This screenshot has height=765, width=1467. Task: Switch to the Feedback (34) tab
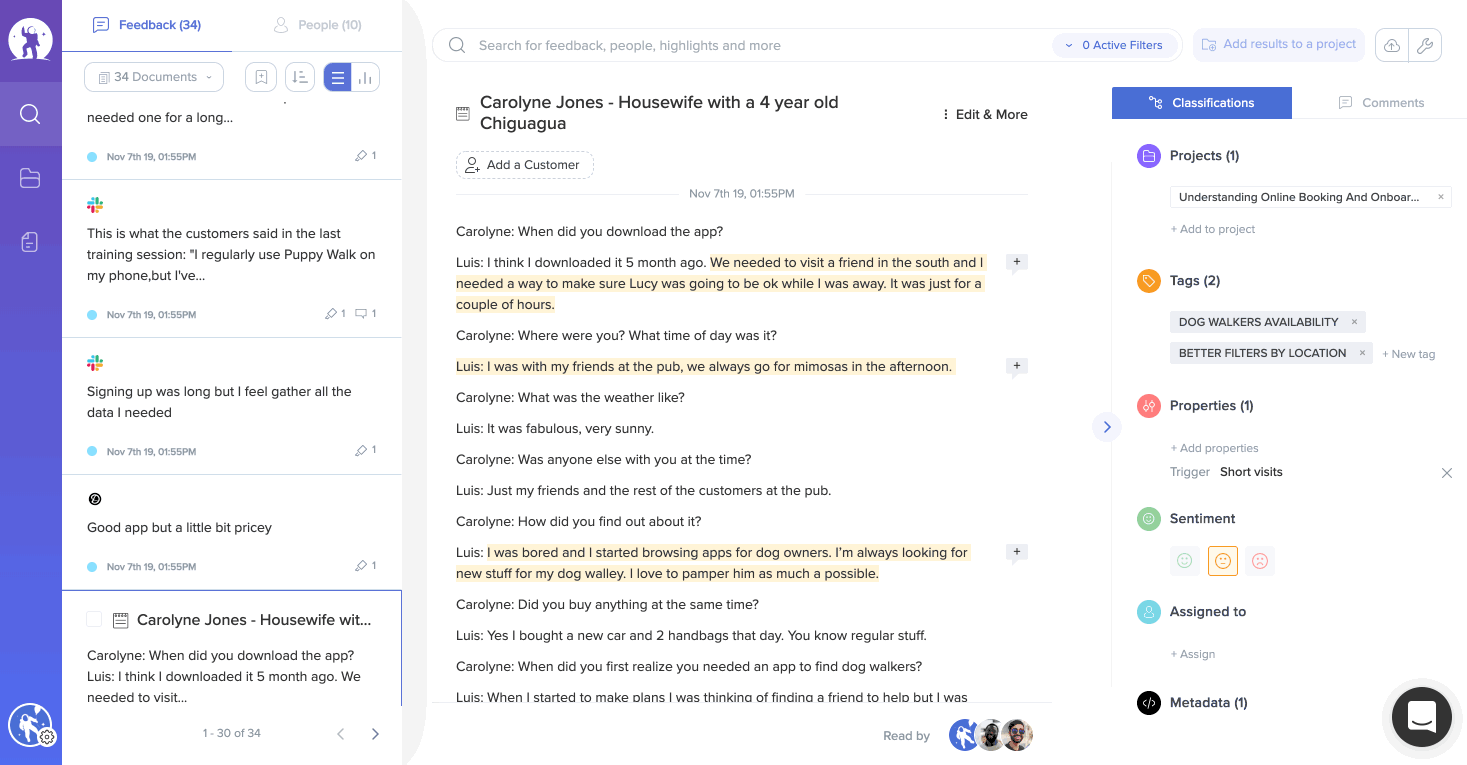coord(147,25)
